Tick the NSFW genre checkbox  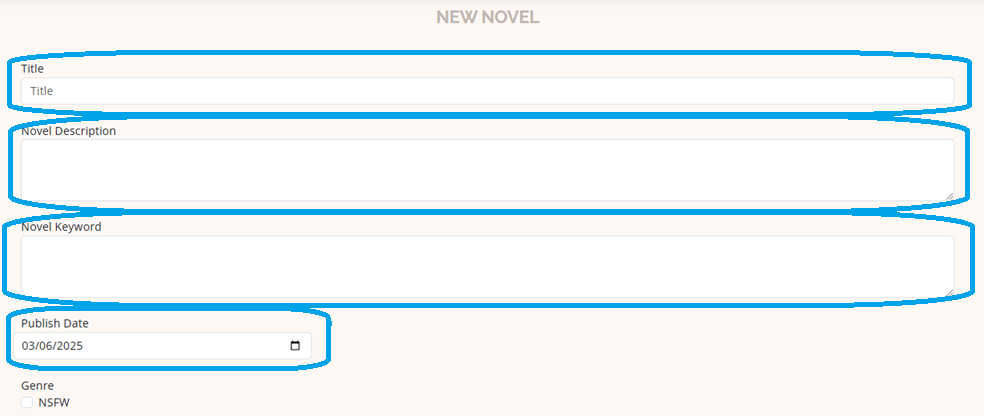click(27, 402)
